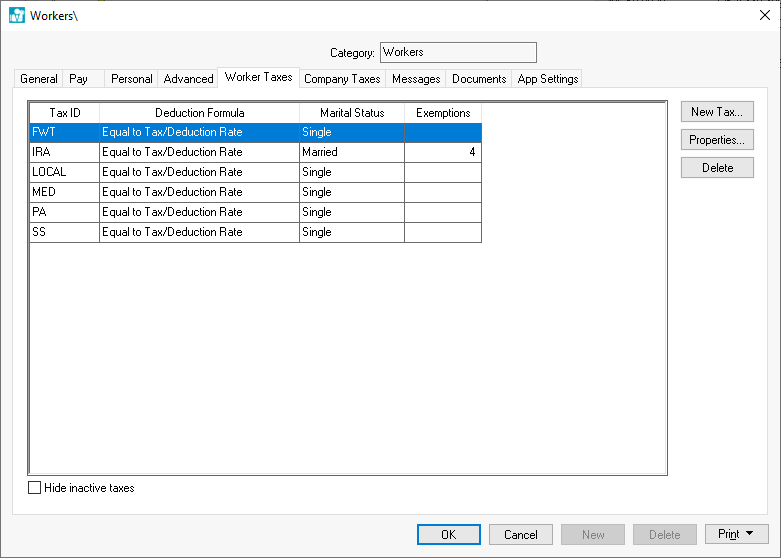
Task: Click the Workers app icon in title bar
Action: (x=17, y=15)
